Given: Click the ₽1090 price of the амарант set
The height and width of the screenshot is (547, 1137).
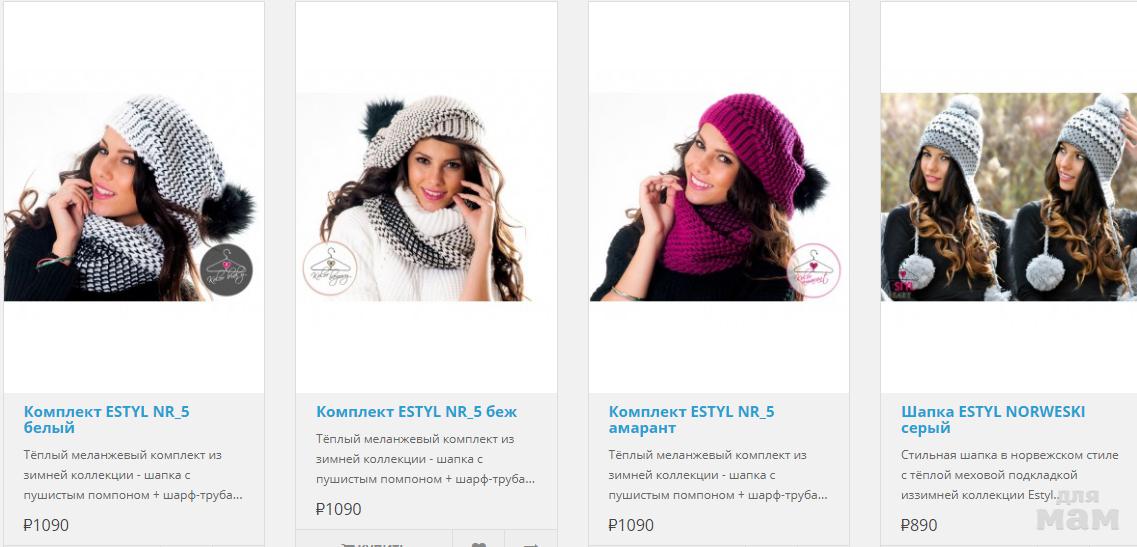Looking at the screenshot, I should click(631, 525).
